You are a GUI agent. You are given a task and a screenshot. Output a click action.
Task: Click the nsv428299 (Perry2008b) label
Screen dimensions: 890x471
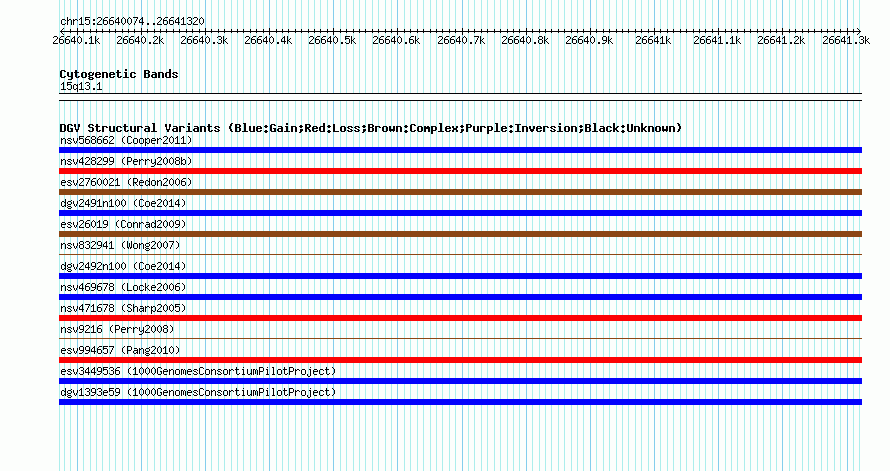pyautogui.click(x=126, y=161)
